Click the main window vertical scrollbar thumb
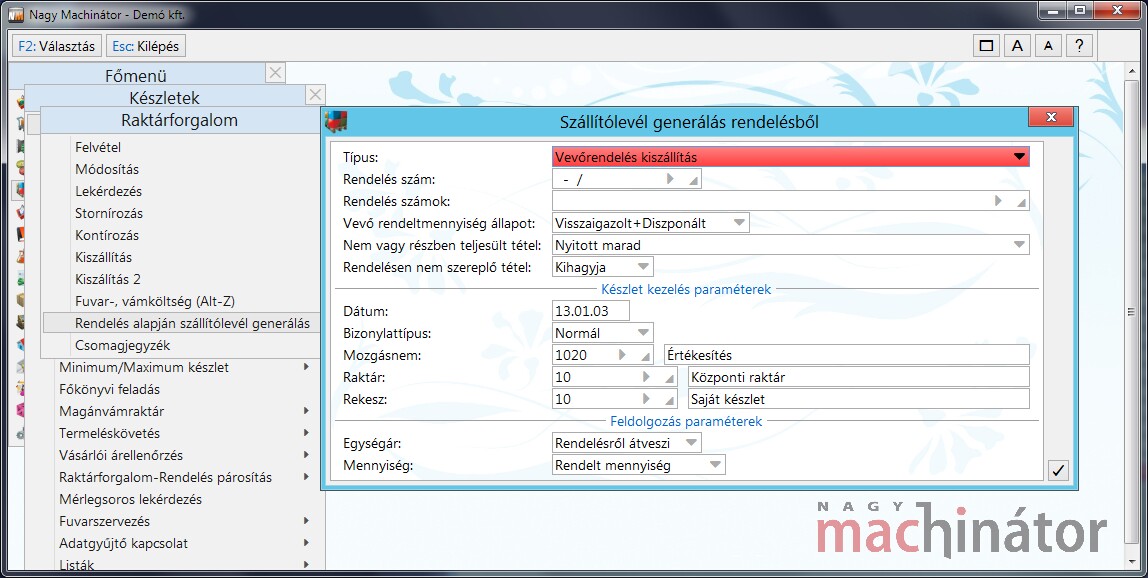This screenshot has height=578, width=1148. (x=1132, y=312)
